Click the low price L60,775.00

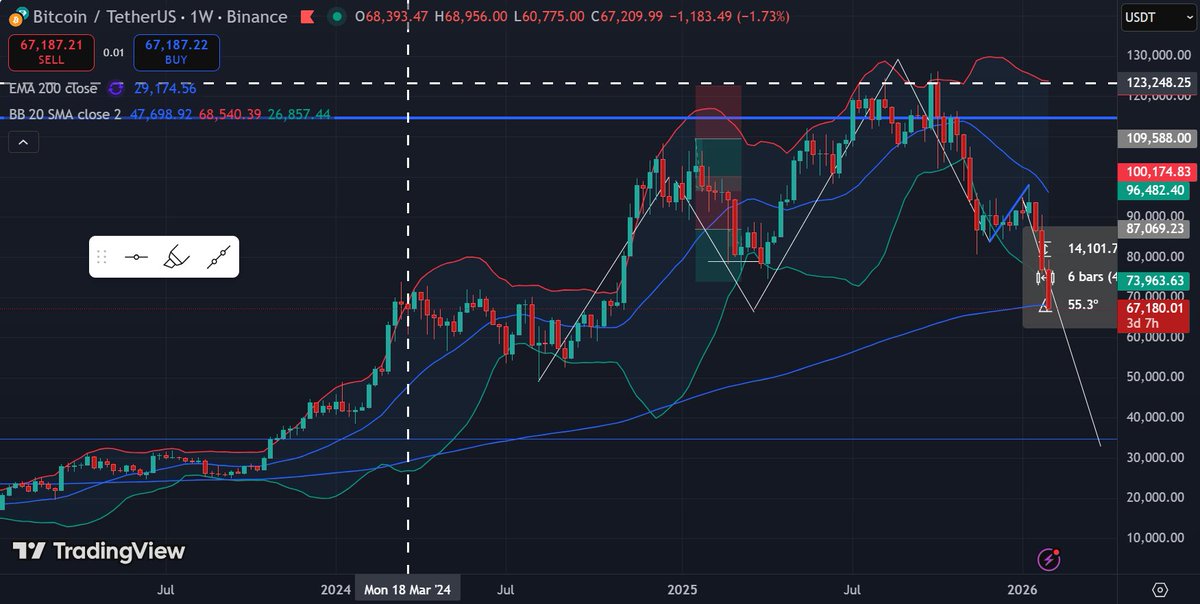click(548, 17)
